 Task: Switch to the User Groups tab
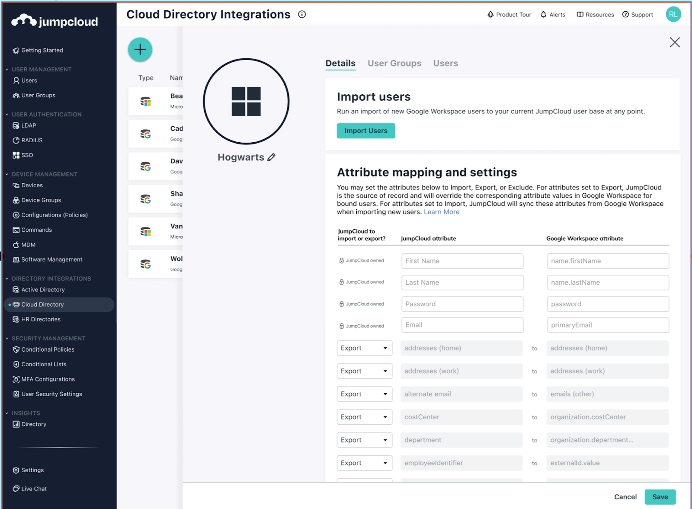[394, 63]
